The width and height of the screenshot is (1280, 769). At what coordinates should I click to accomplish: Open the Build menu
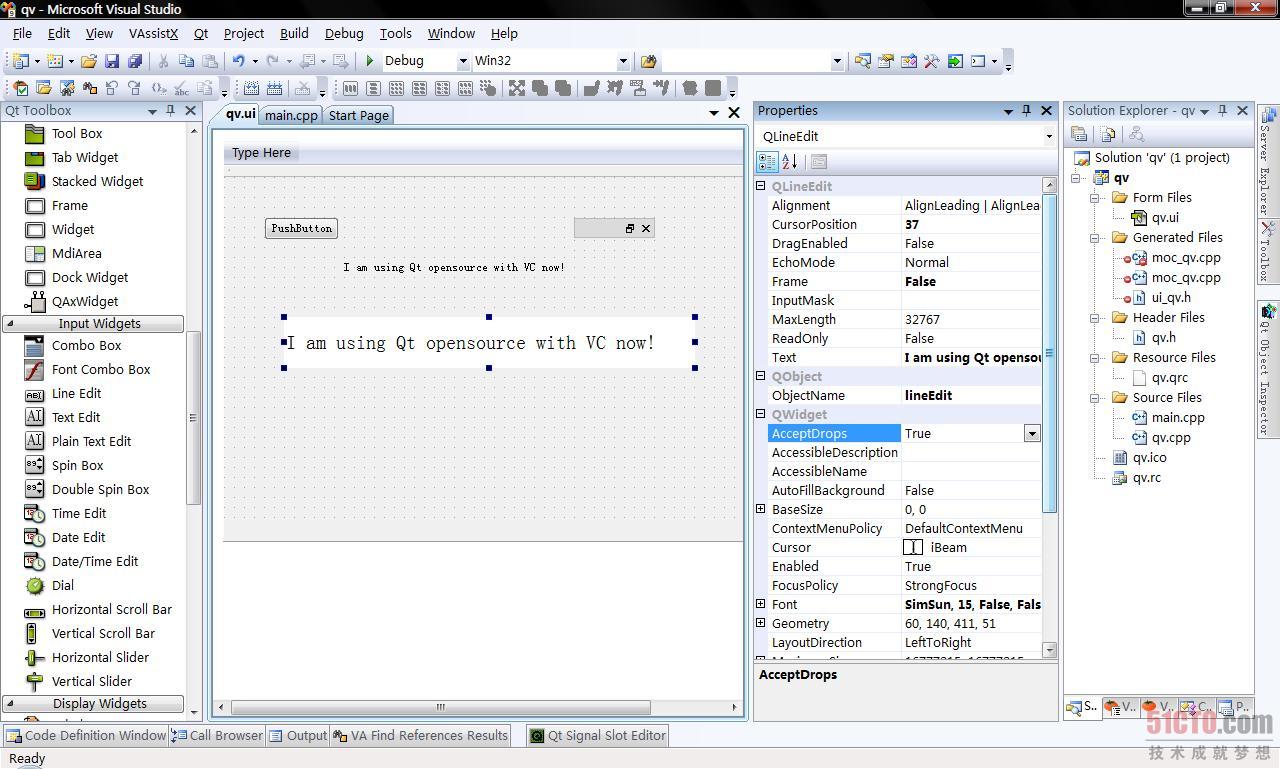click(x=294, y=33)
